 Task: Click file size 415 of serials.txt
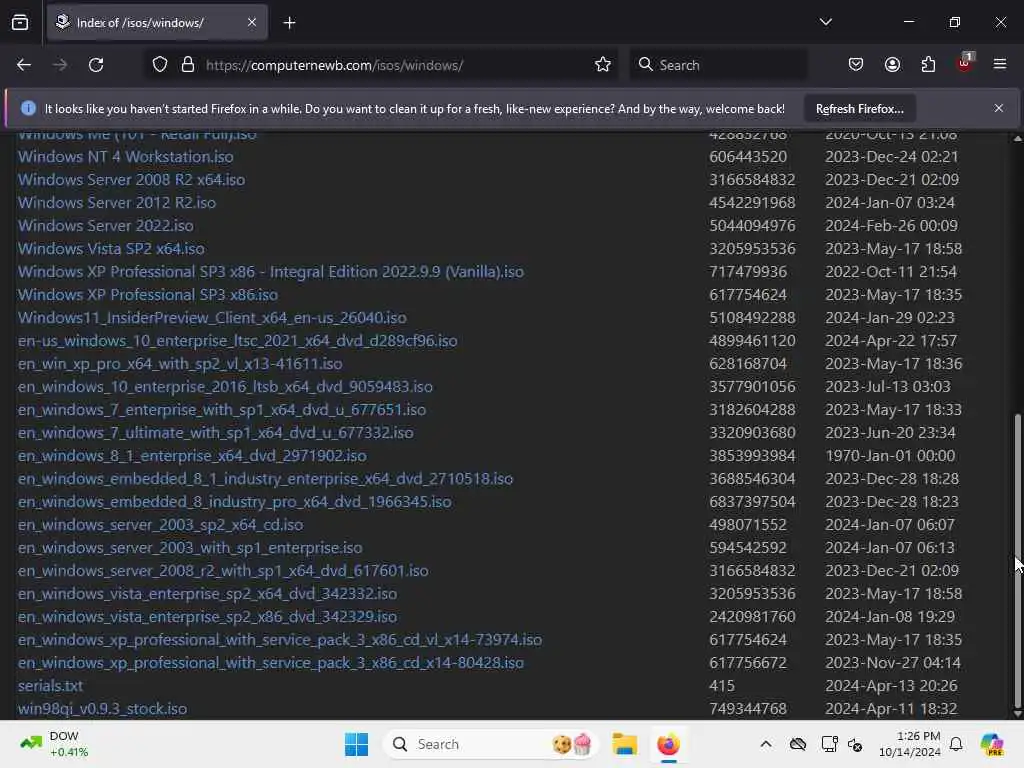click(x=722, y=686)
